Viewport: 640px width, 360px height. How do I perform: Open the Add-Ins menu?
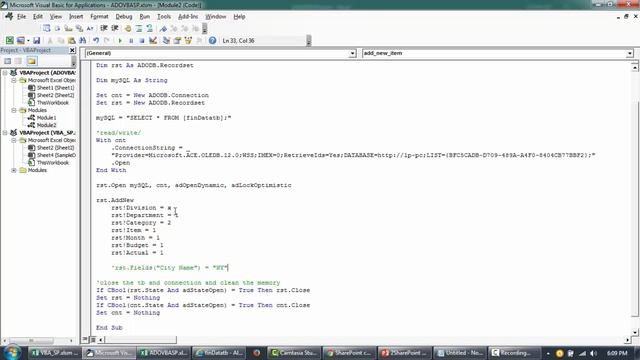(188, 17)
